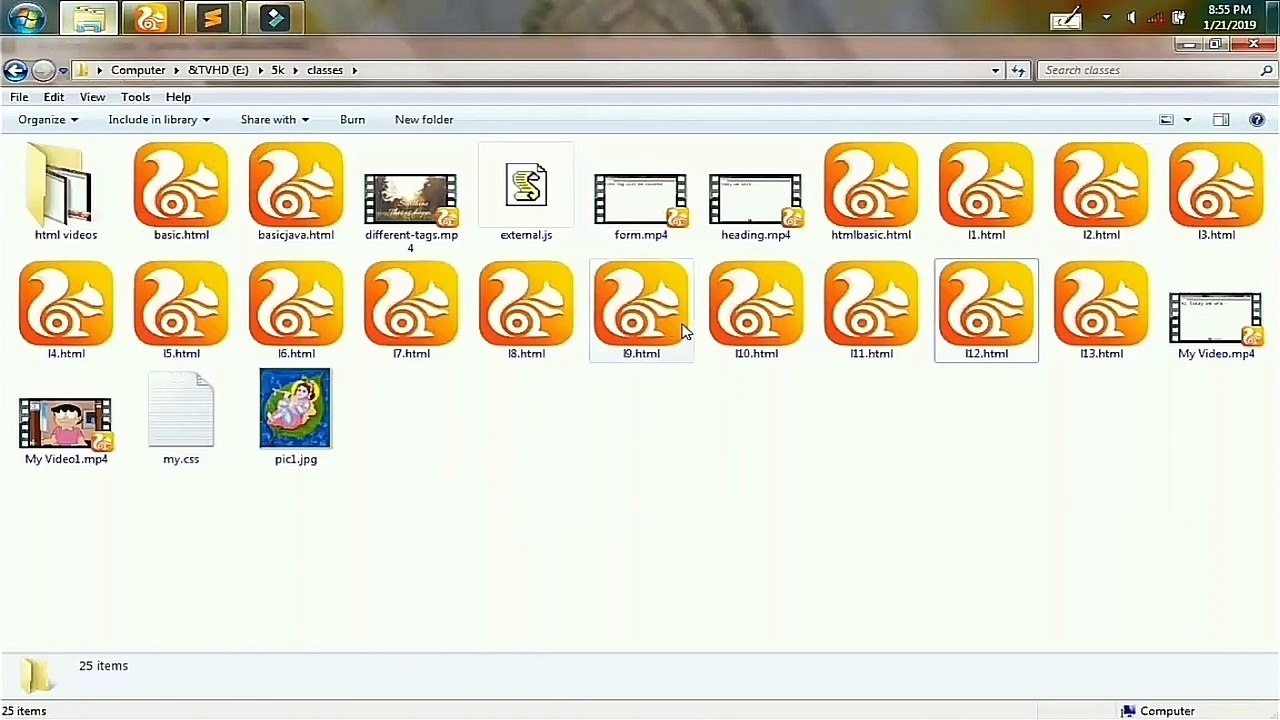1280x720 pixels.
Task: Expand the Include in library dropdown
Action: tap(158, 120)
